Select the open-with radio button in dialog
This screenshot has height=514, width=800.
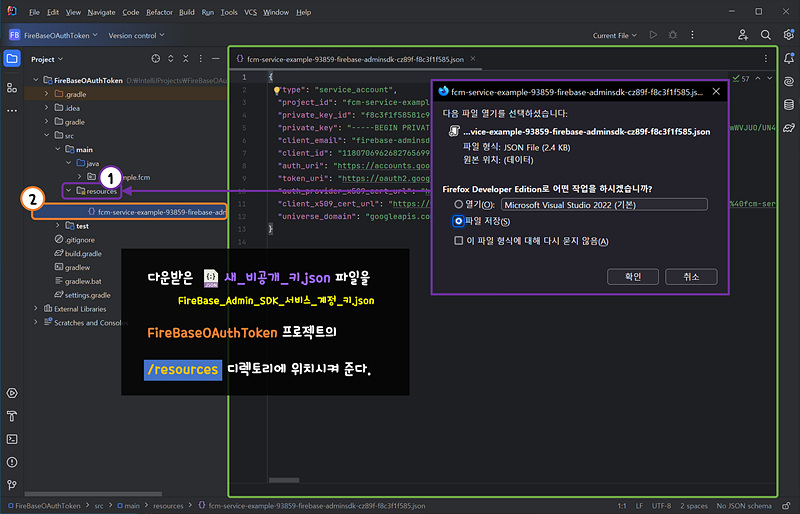click(459, 204)
